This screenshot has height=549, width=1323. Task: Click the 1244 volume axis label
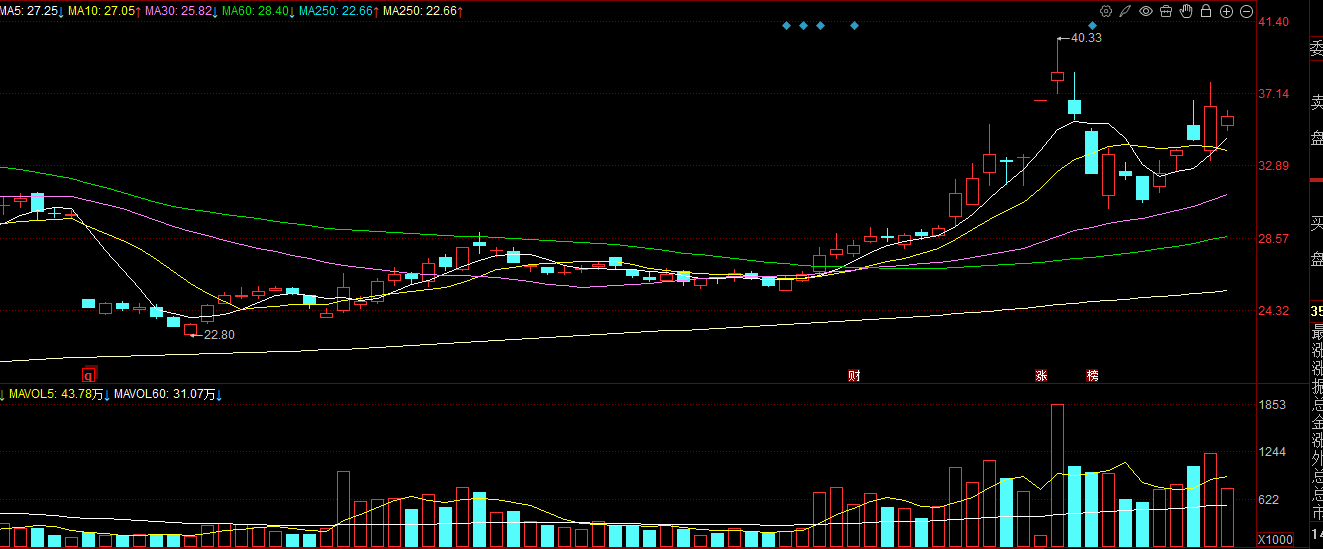coord(1272,452)
